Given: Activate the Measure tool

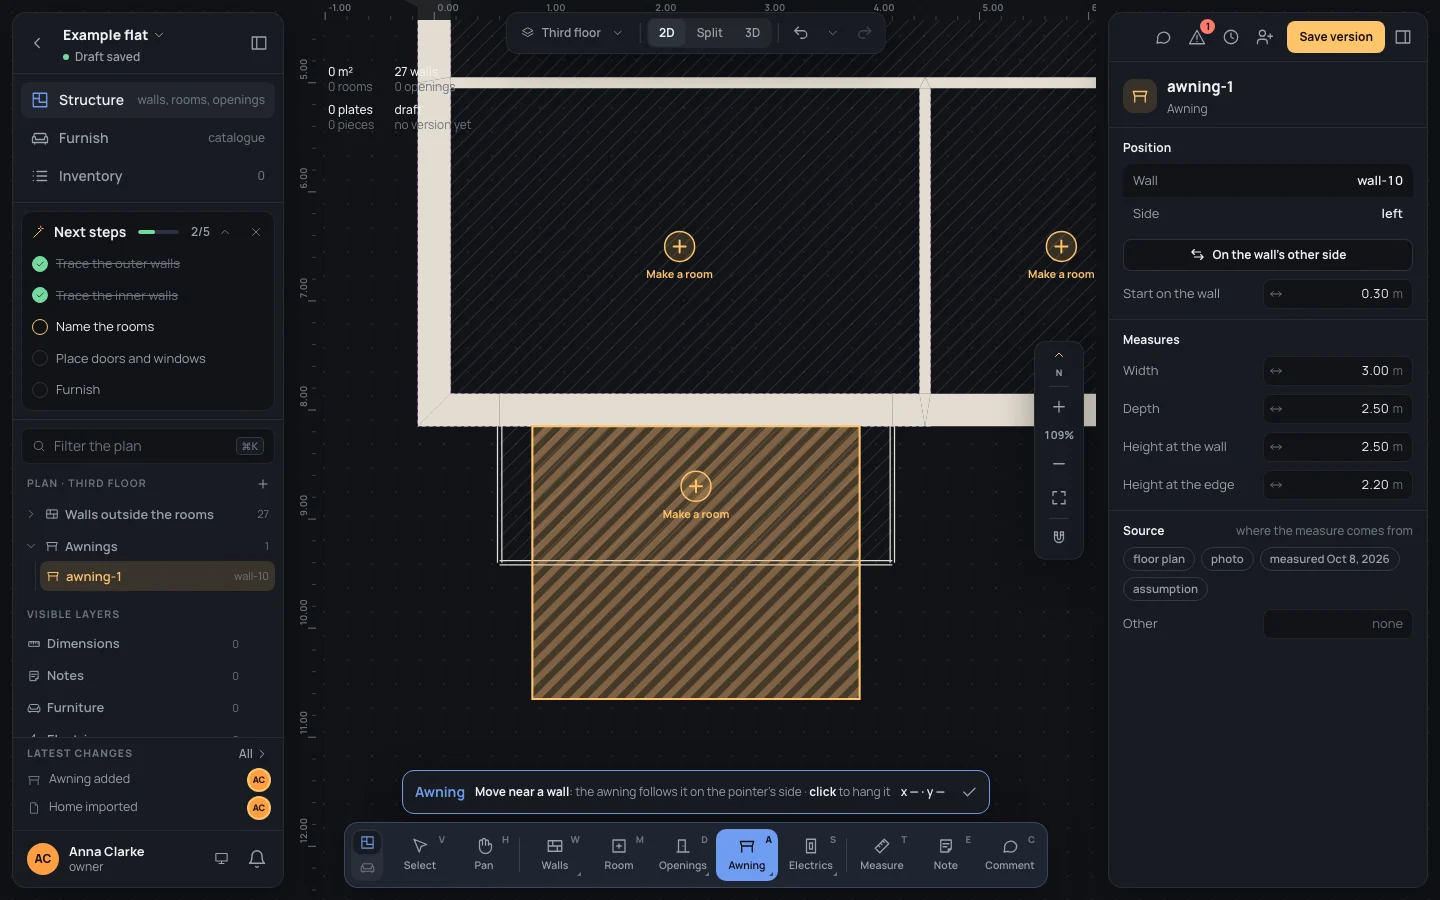Looking at the screenshot, I should 882,854.
